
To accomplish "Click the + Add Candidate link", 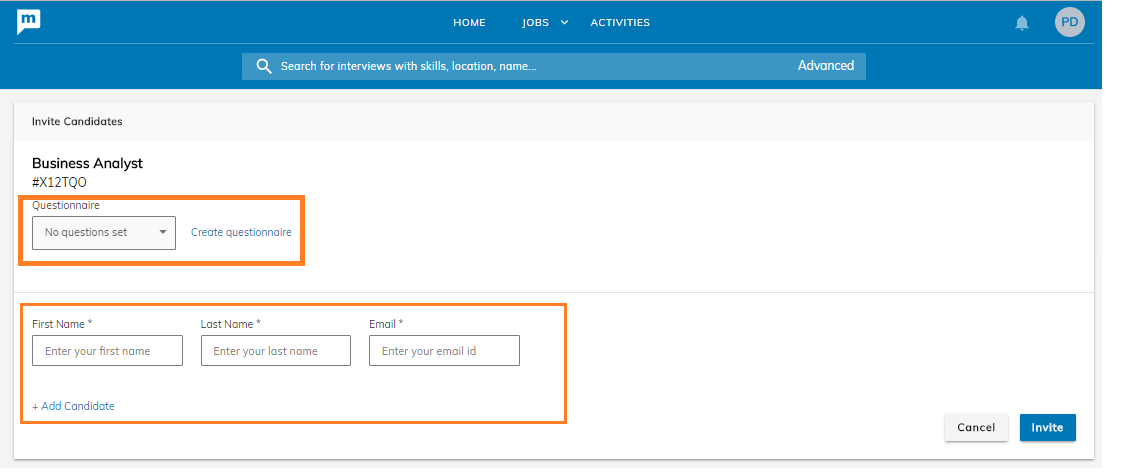I will 73,407.
